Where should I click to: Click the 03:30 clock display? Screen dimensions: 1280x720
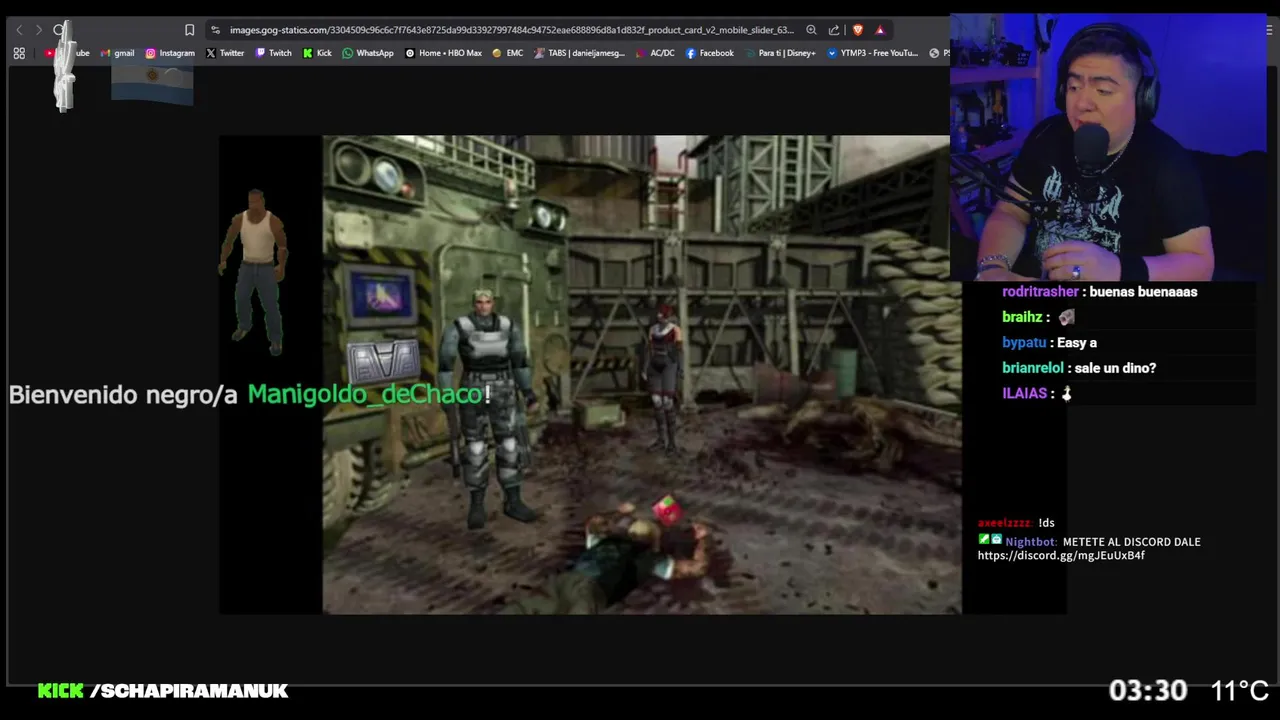(x=1147, y=691)
